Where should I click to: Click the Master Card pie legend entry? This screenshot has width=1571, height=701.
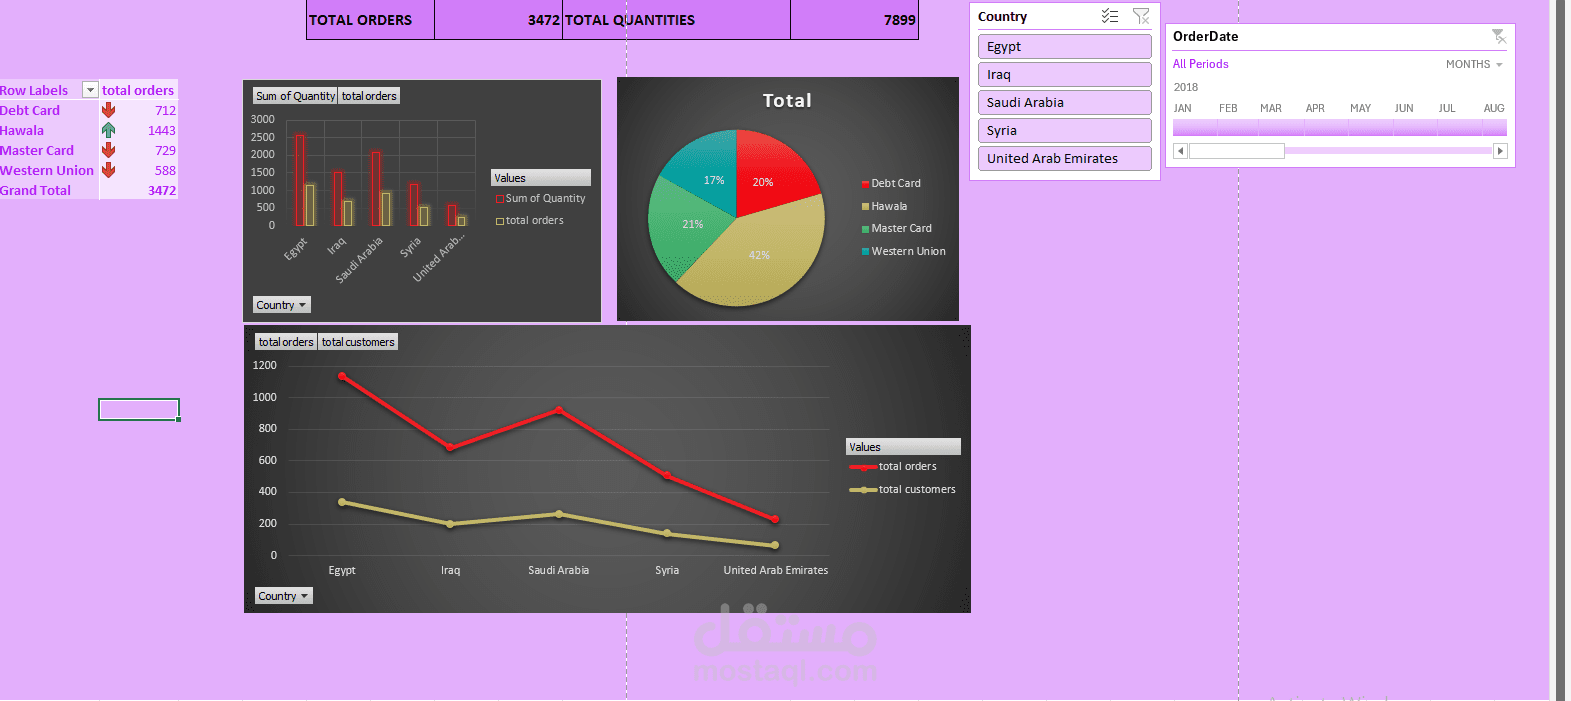896,229
